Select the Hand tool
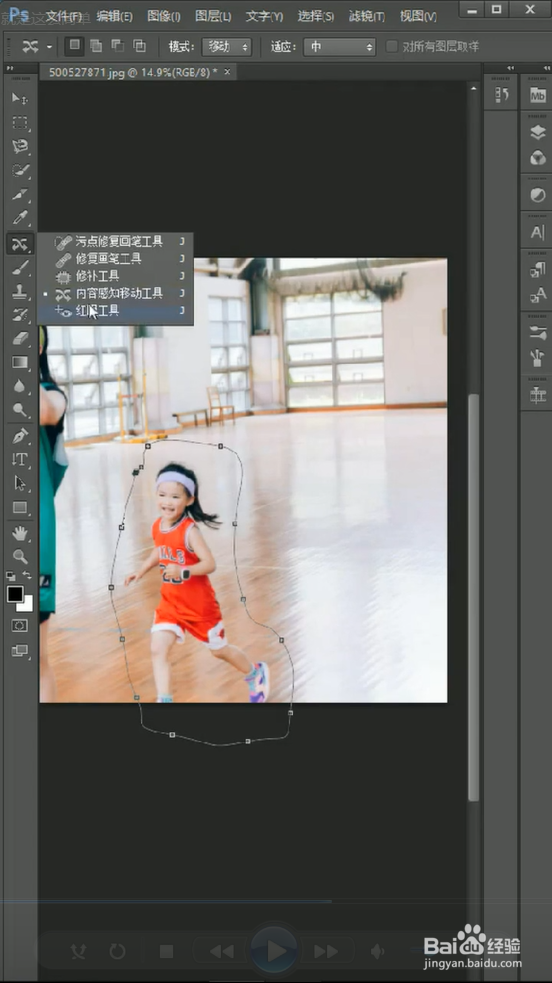The width and height of the screenshot is (552, 983). tap(20, 533)
